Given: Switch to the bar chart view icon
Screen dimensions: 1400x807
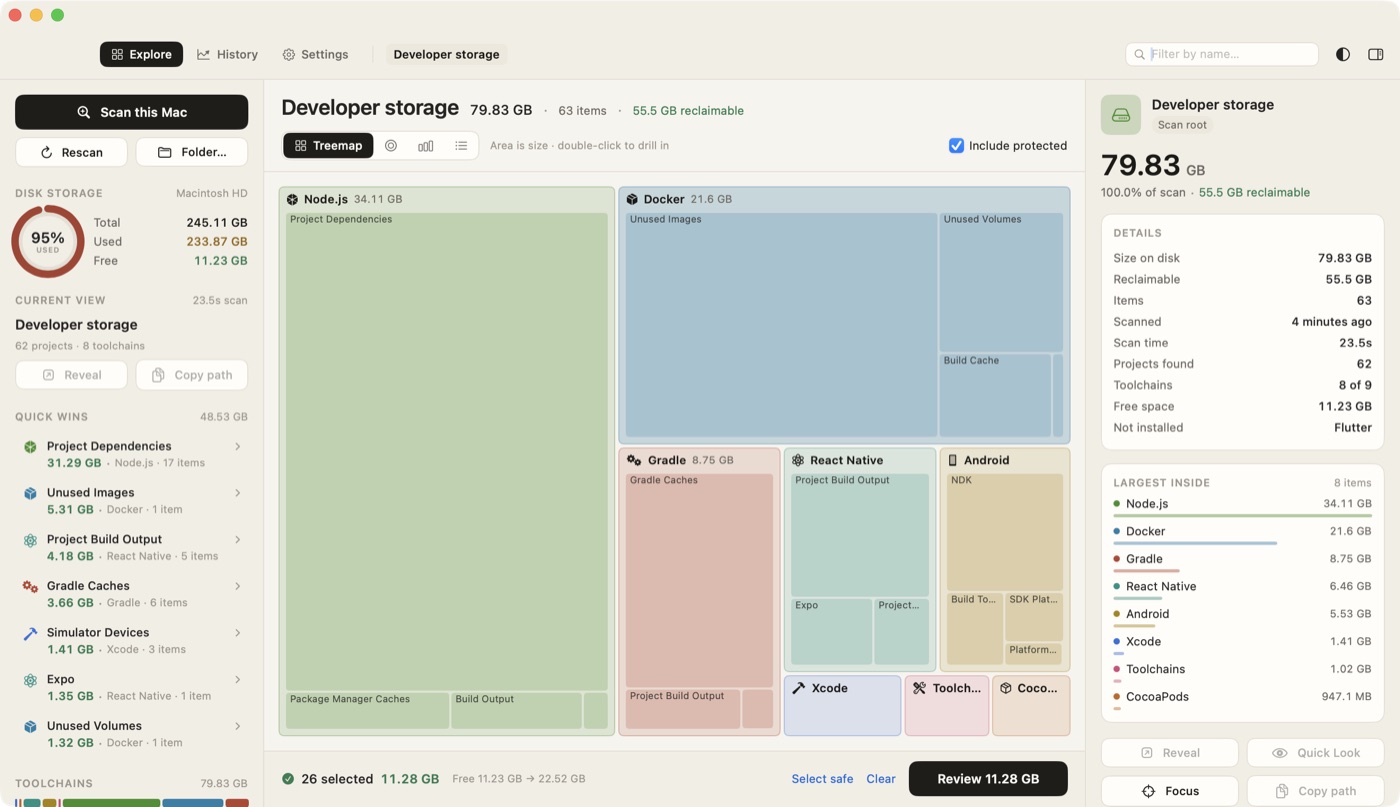Looking at the screenshot, I should 426,146.
